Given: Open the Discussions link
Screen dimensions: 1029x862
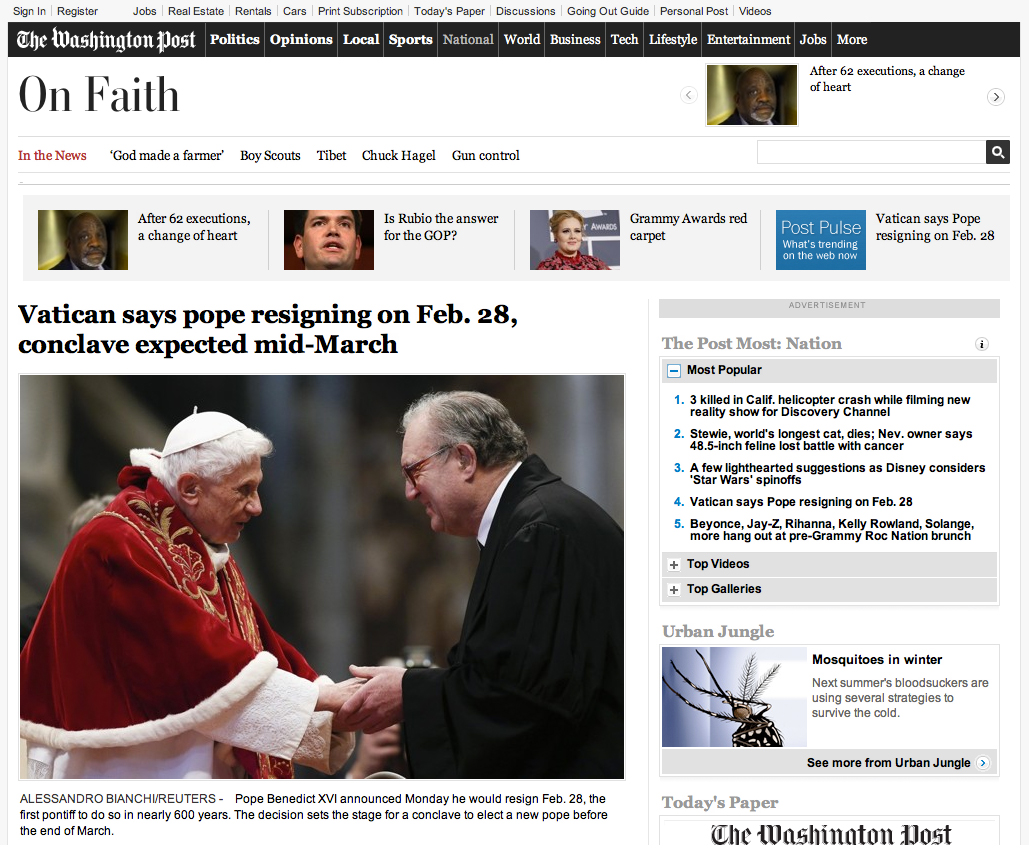Looking at the screenshot, I should (x=526, y=11).
